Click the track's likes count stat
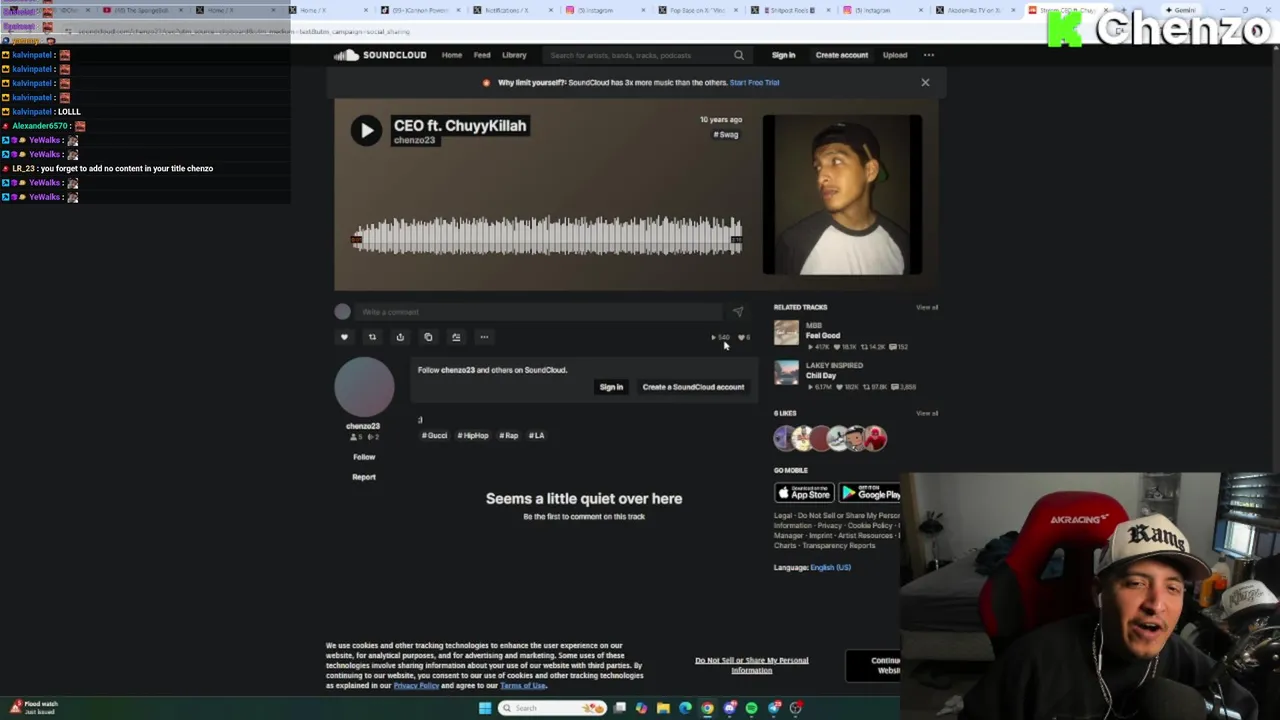 tap(744, 337)
